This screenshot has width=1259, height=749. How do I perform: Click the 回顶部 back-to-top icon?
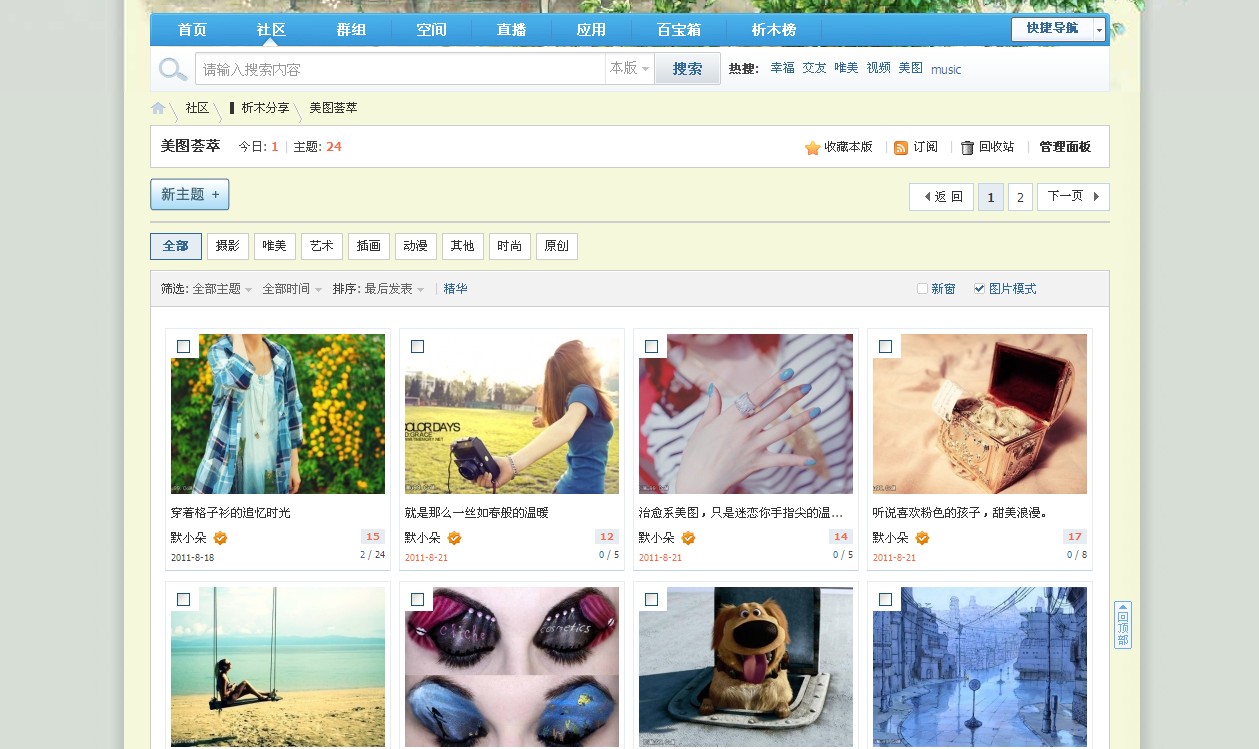[1123, 625]
